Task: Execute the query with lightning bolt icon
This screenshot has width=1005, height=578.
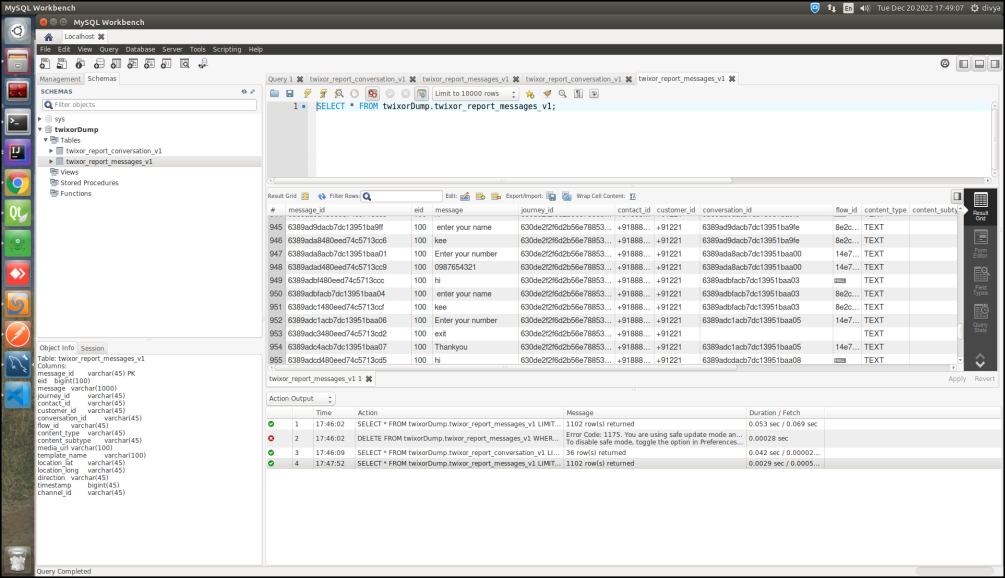Action: tap(308, 94)
